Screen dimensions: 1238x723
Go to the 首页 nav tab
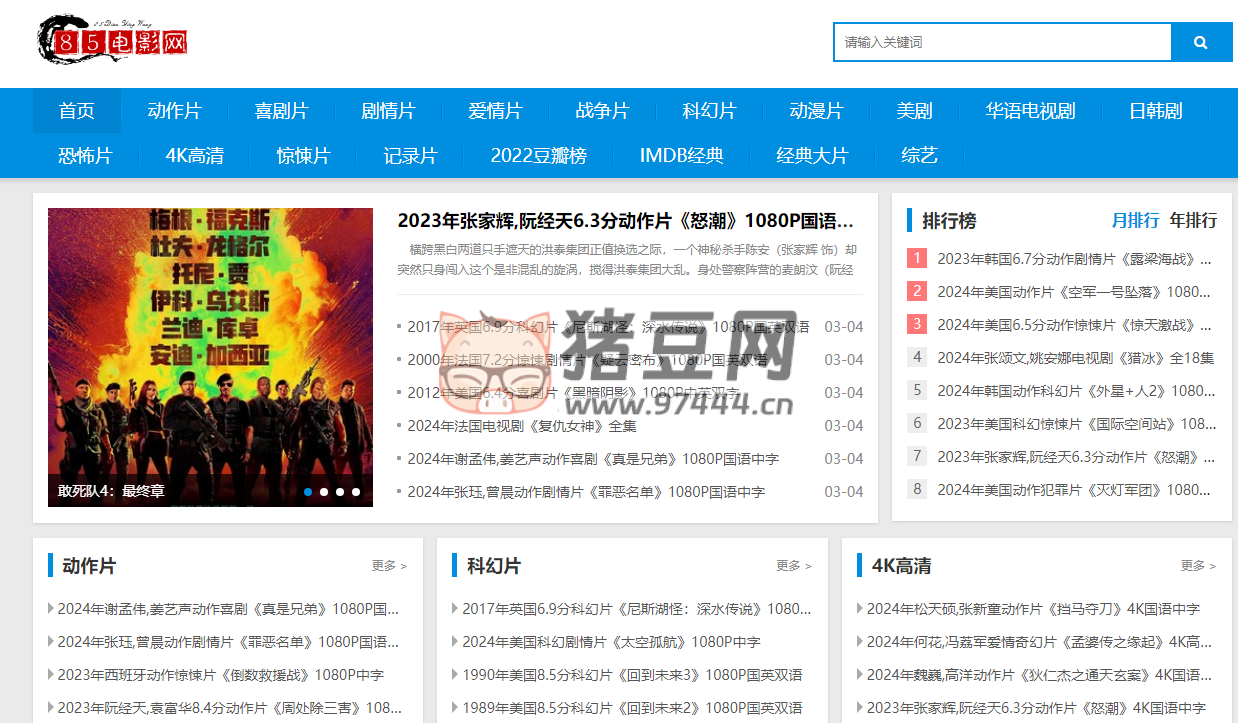coord(77,111)
